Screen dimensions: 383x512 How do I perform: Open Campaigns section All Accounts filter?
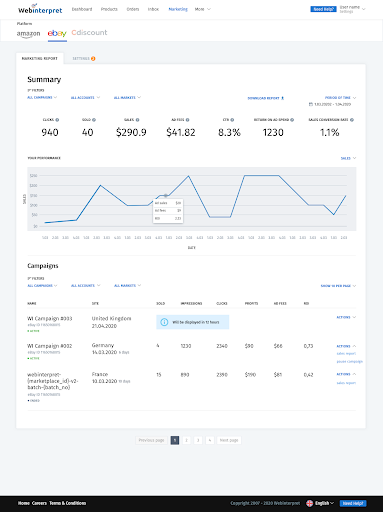click(85, 286)
